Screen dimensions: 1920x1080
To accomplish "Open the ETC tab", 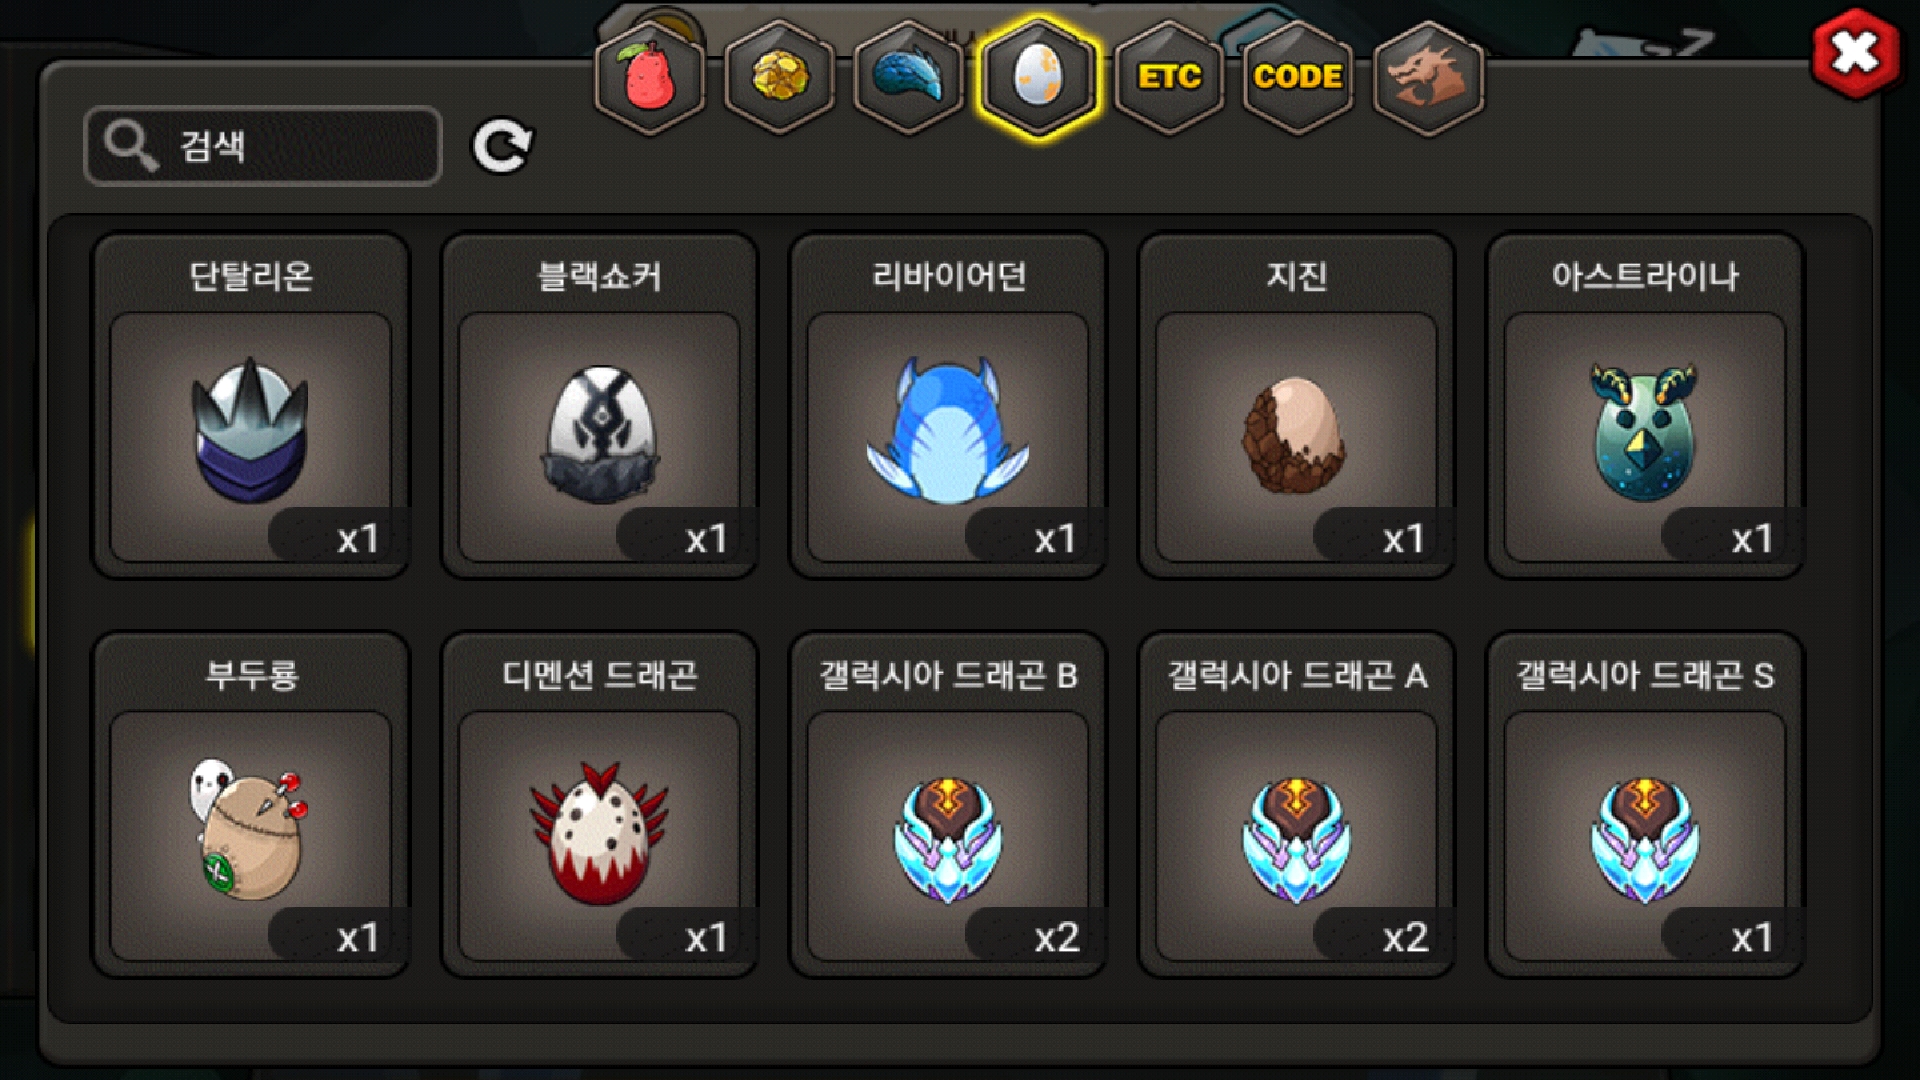I will coord(1169,78).
